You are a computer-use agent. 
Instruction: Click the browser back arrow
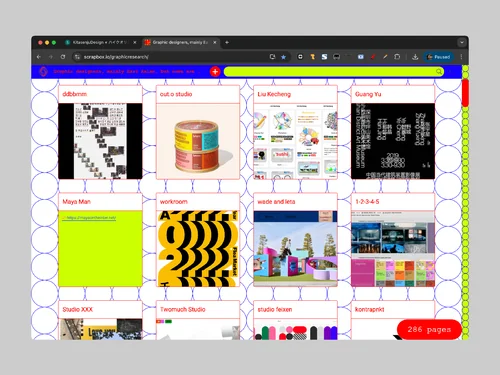click(x=39, y=57)
